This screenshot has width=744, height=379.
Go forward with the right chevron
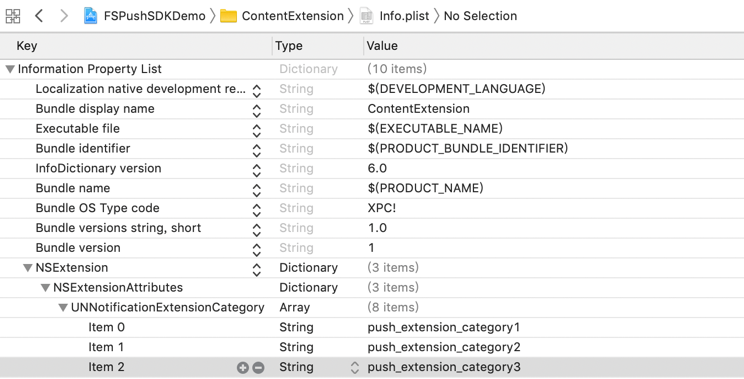point(64,16)
